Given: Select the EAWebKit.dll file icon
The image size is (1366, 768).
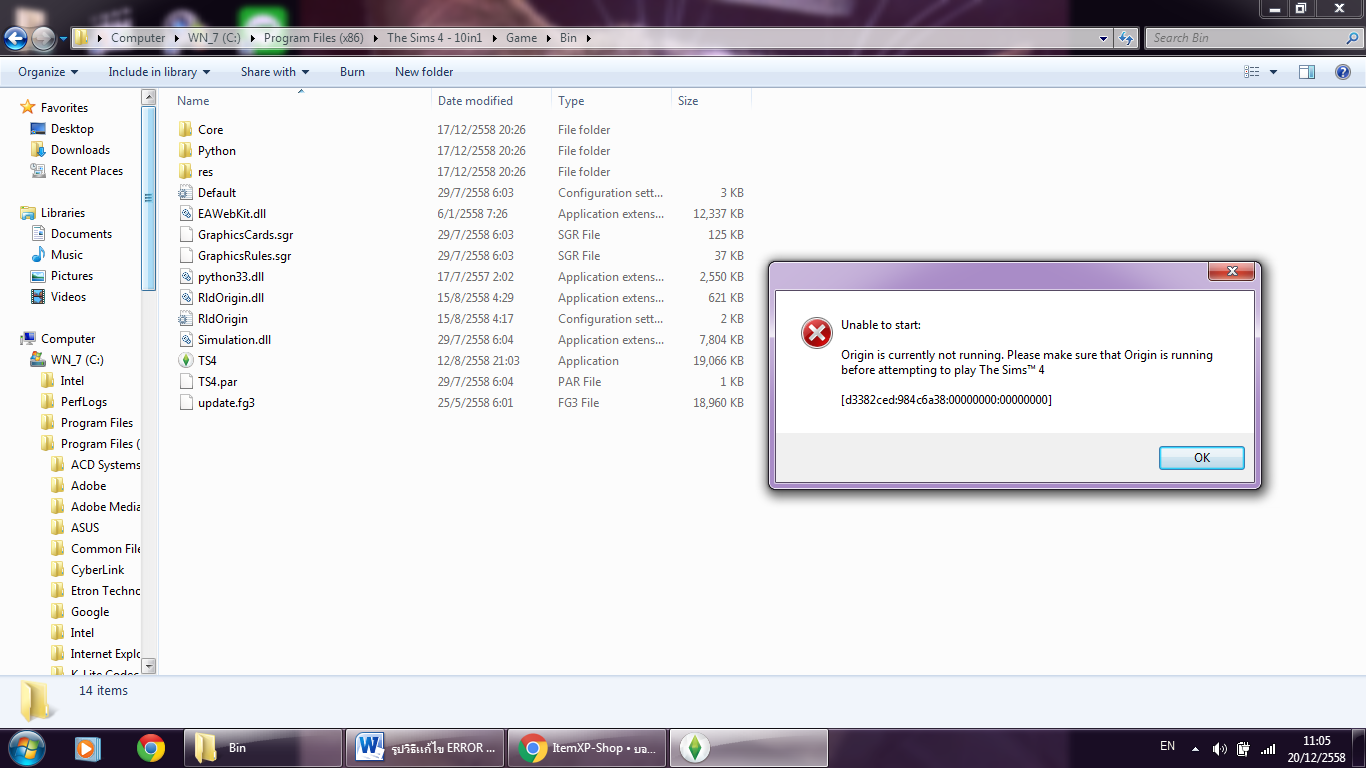Looking at the screenshot, I should pos(185,214).
